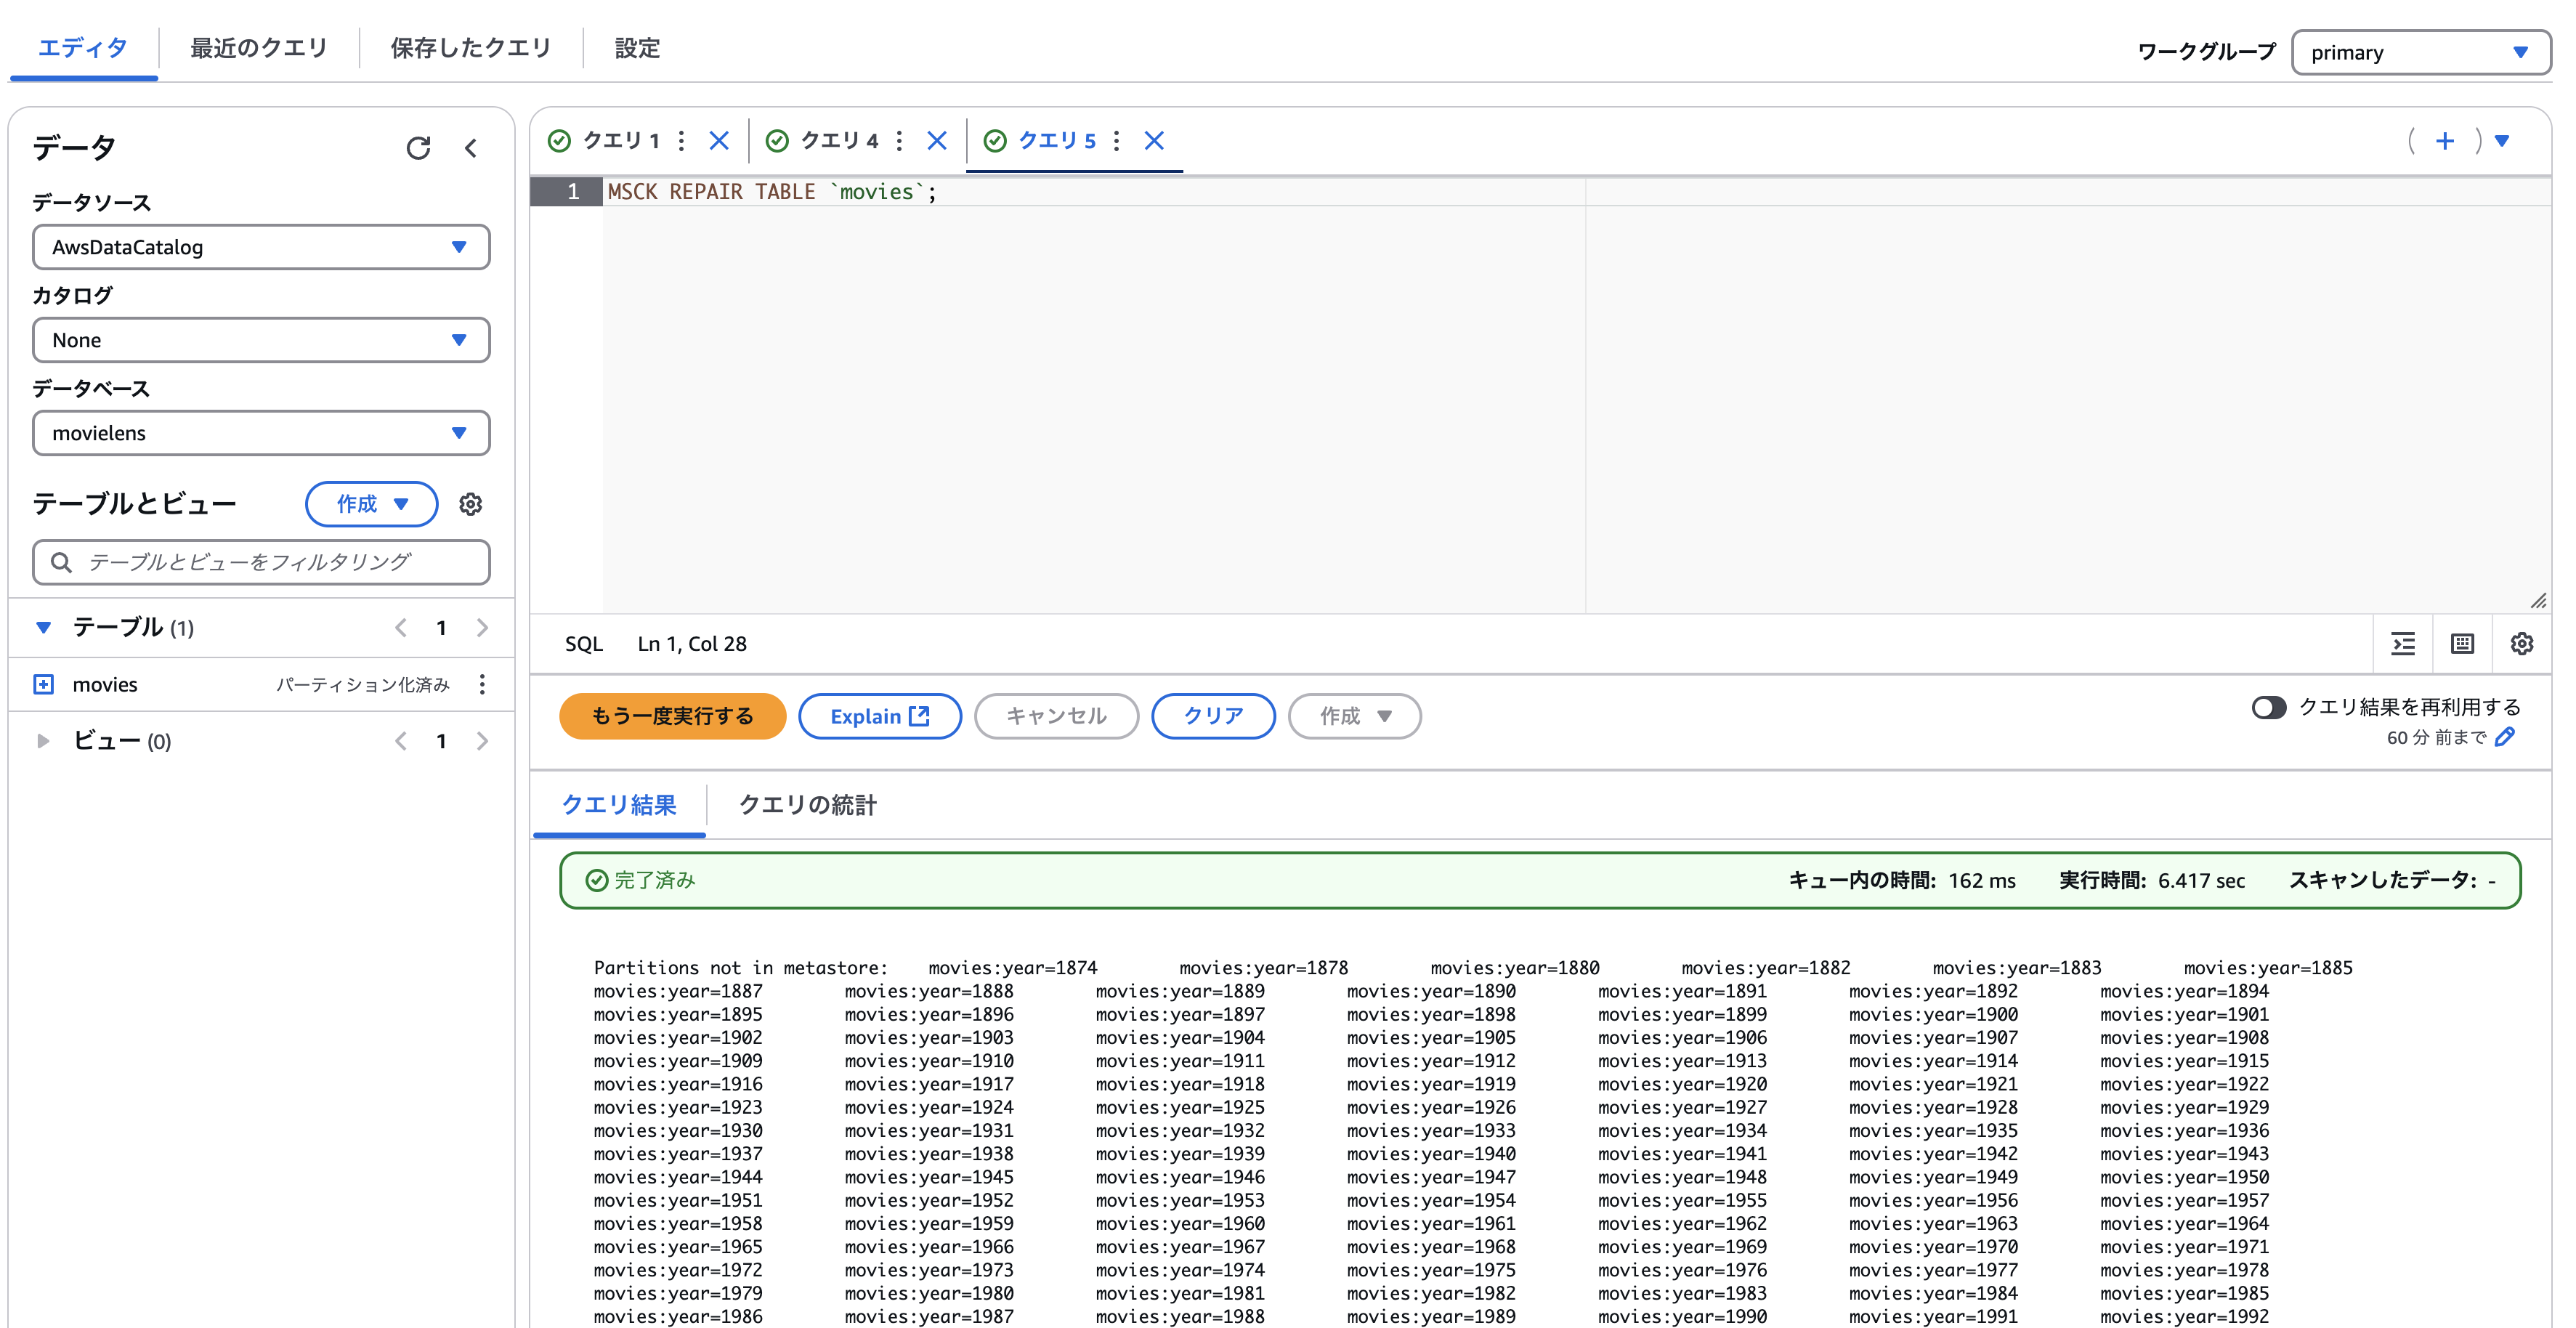Open クエリ 4 tab options menu

pos(899,141)
